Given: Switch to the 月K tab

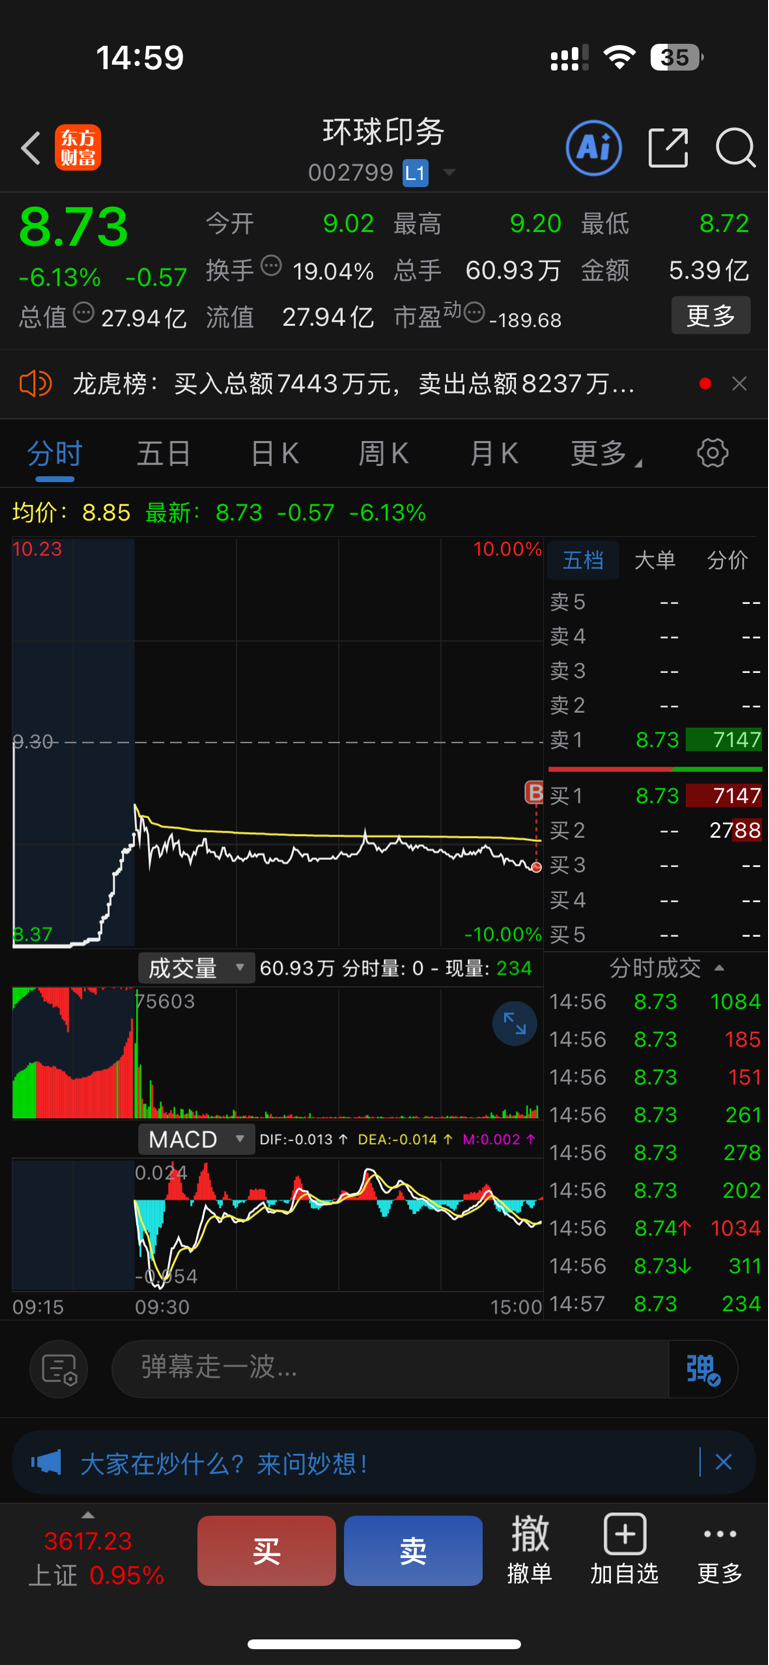Looking at the screenshot, I should point(494,454).
